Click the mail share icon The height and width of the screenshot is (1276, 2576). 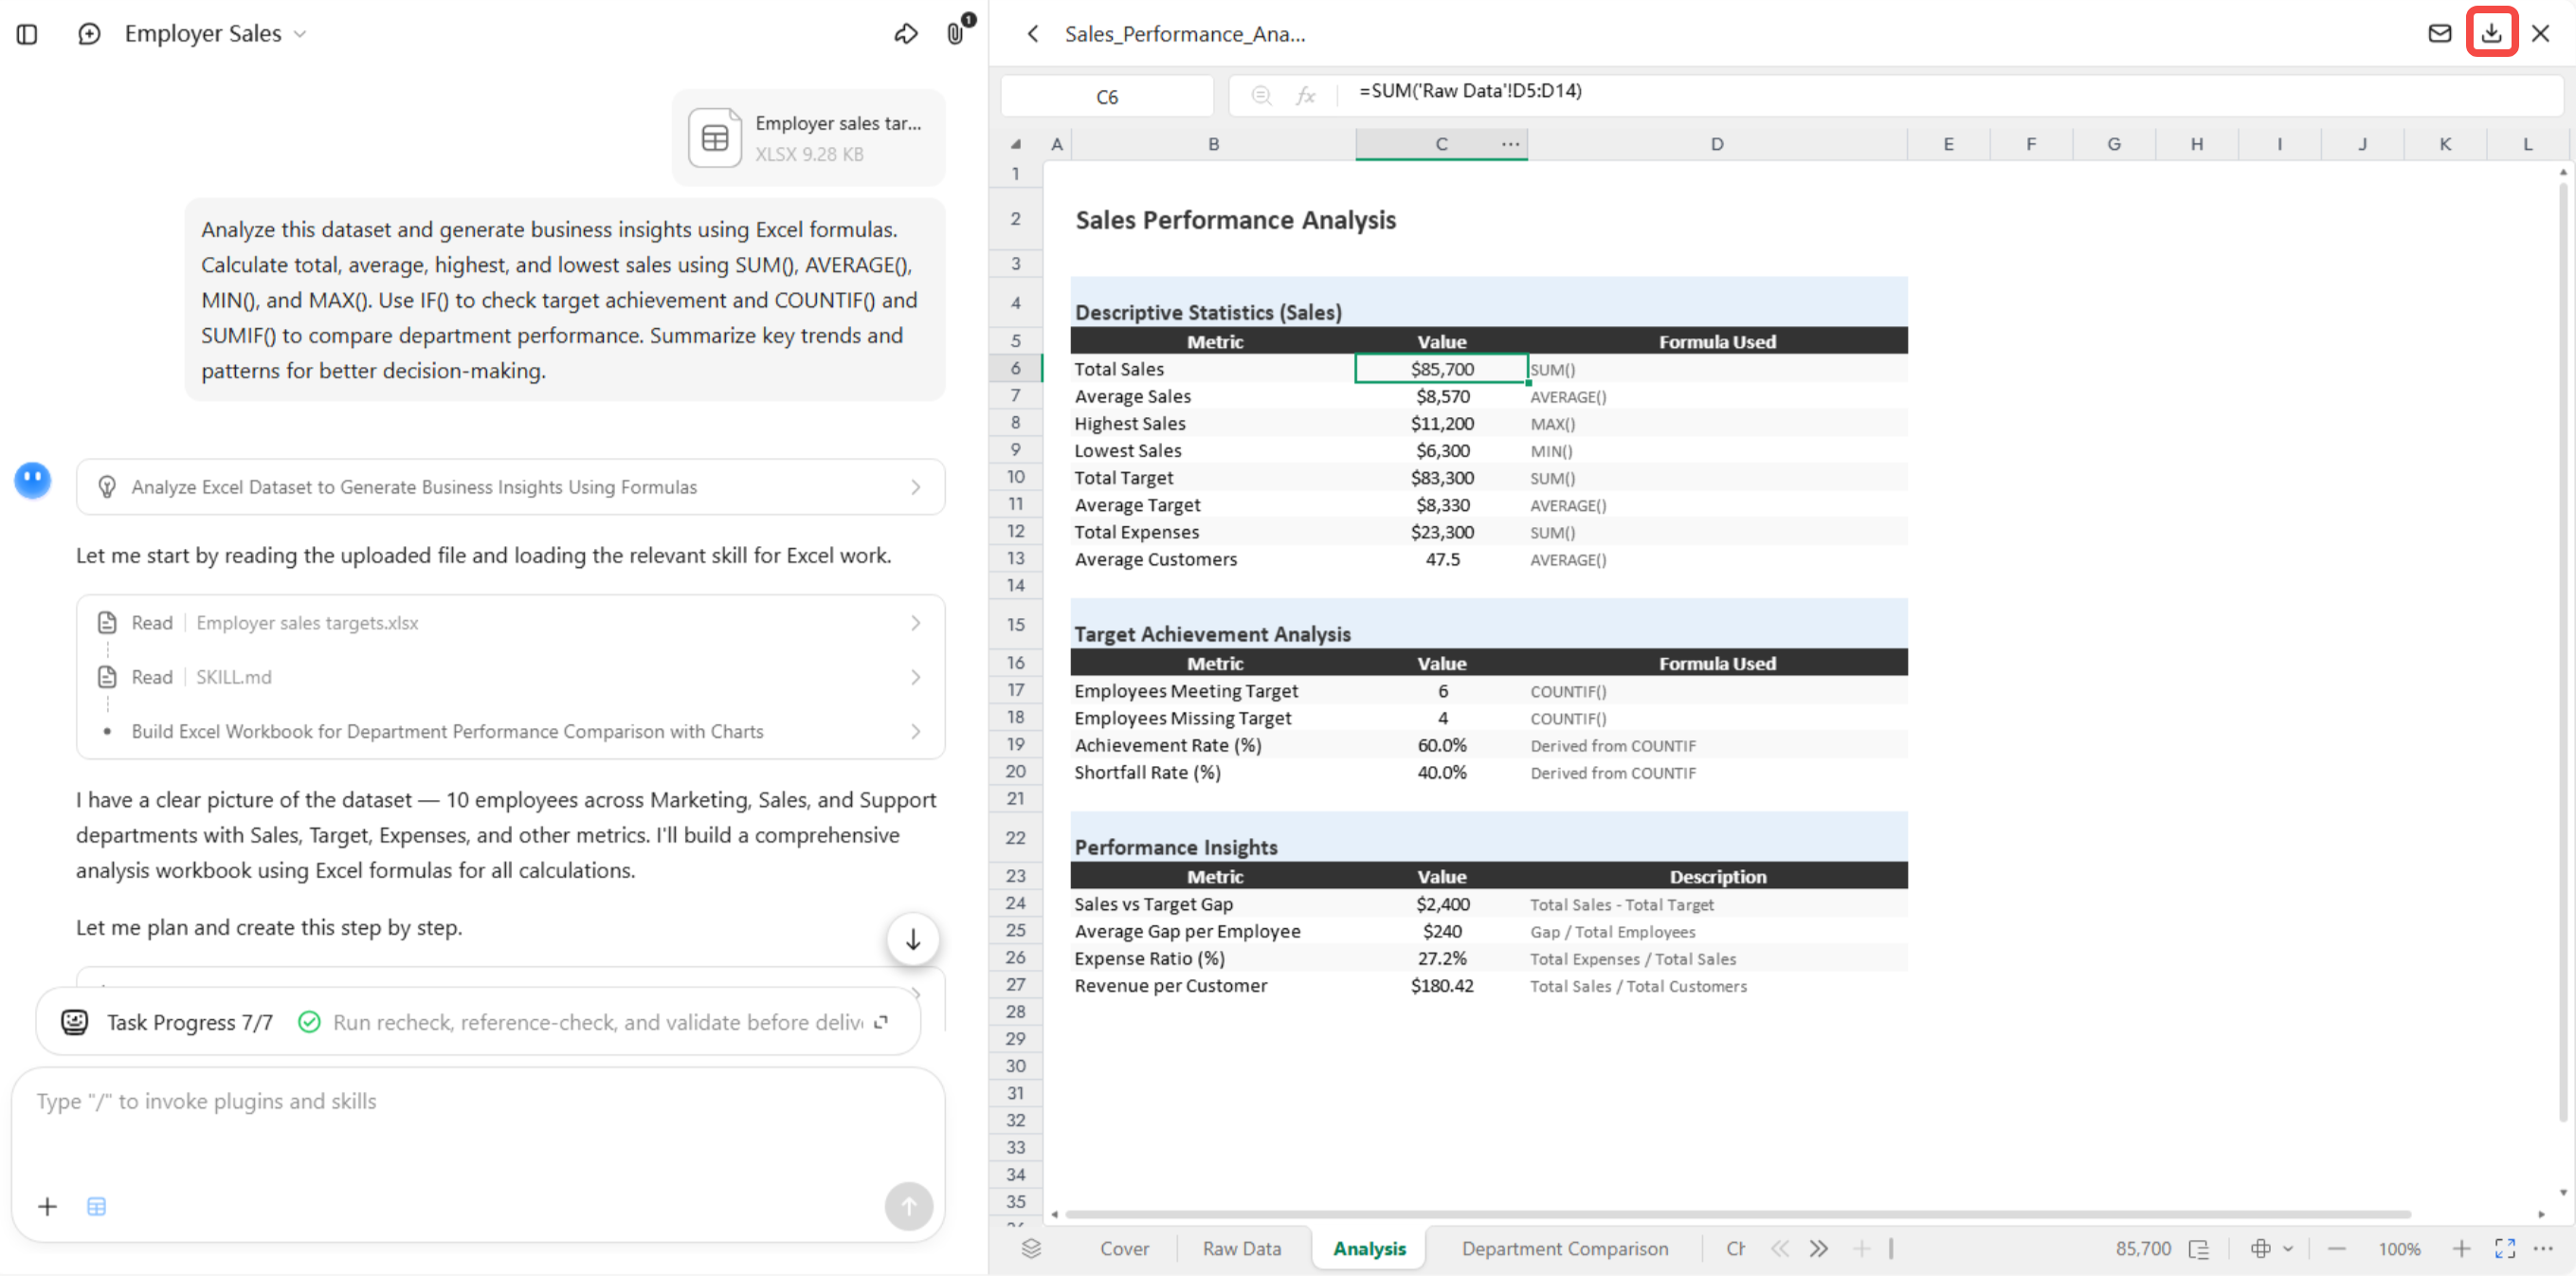tap(2439, 33)
